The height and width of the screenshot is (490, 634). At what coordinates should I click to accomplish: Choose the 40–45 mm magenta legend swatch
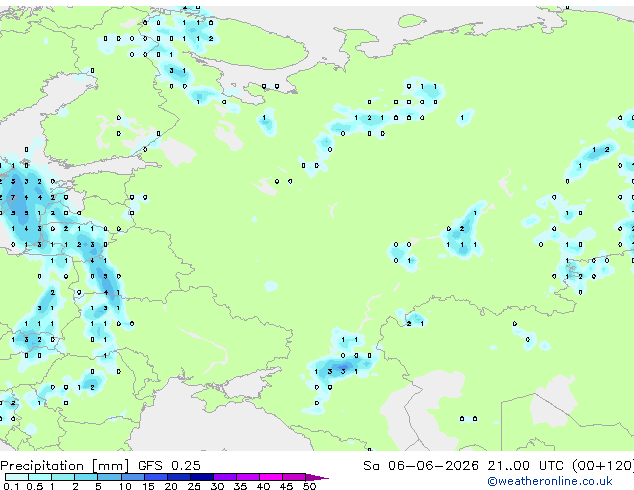(271, 477)
